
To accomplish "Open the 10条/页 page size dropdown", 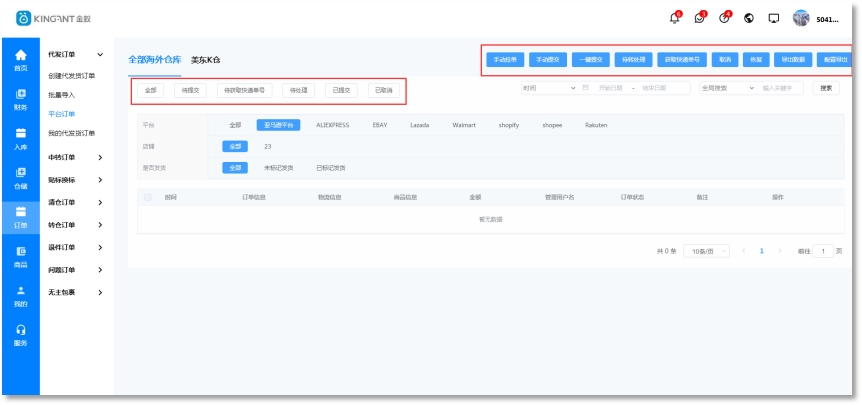I will point(706,251).
